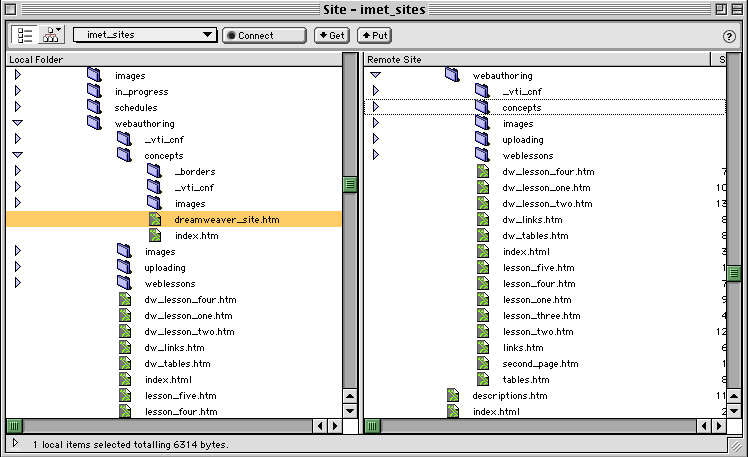Select the local in_progress folder icon
The image size is (748, 457).
point(94,91)
